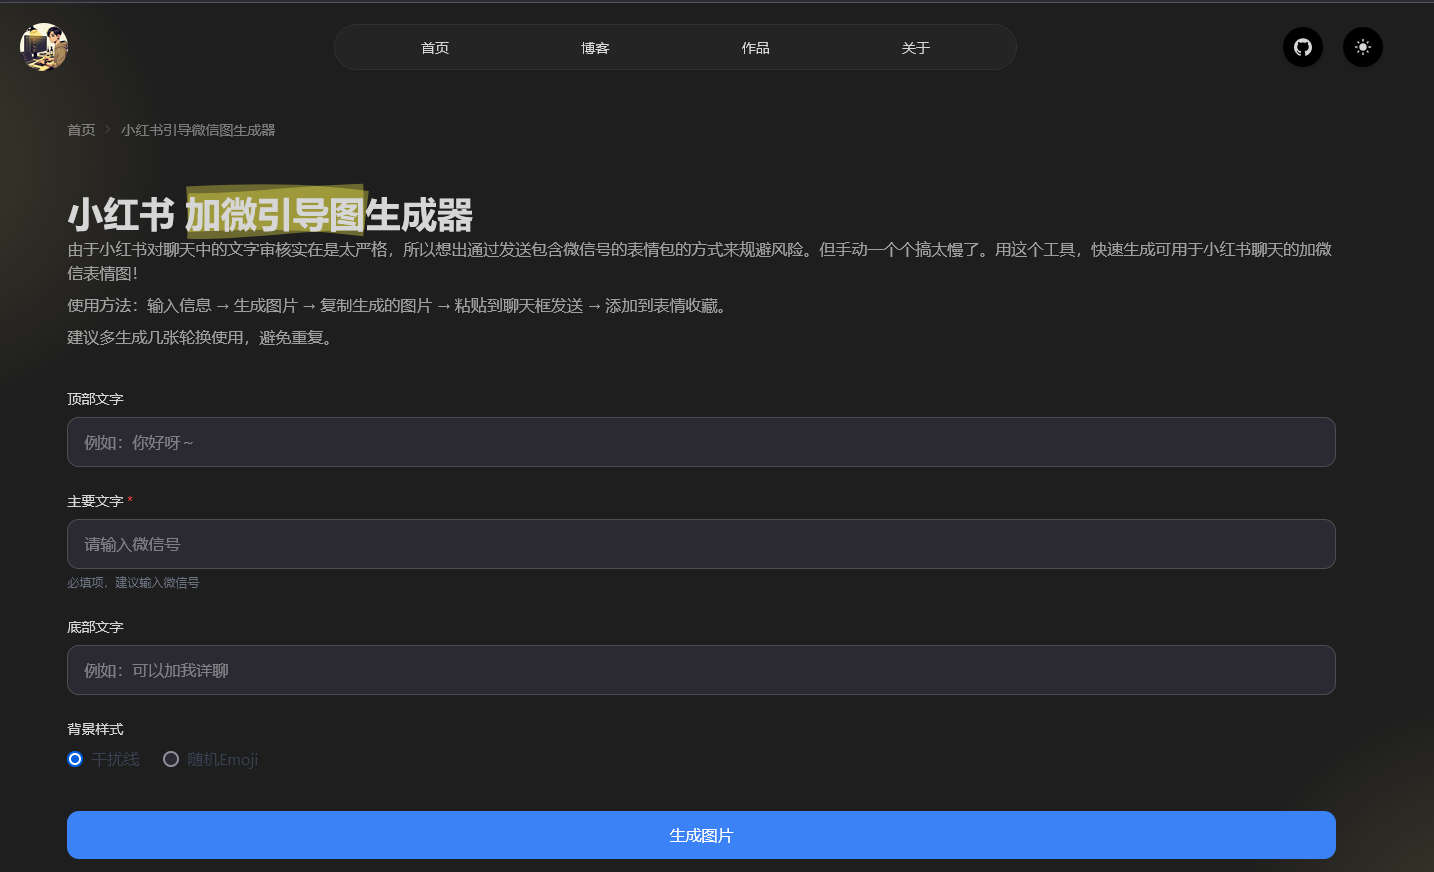Focus the 底部文字 input field

pyautogui.click(x=701, y=670)
